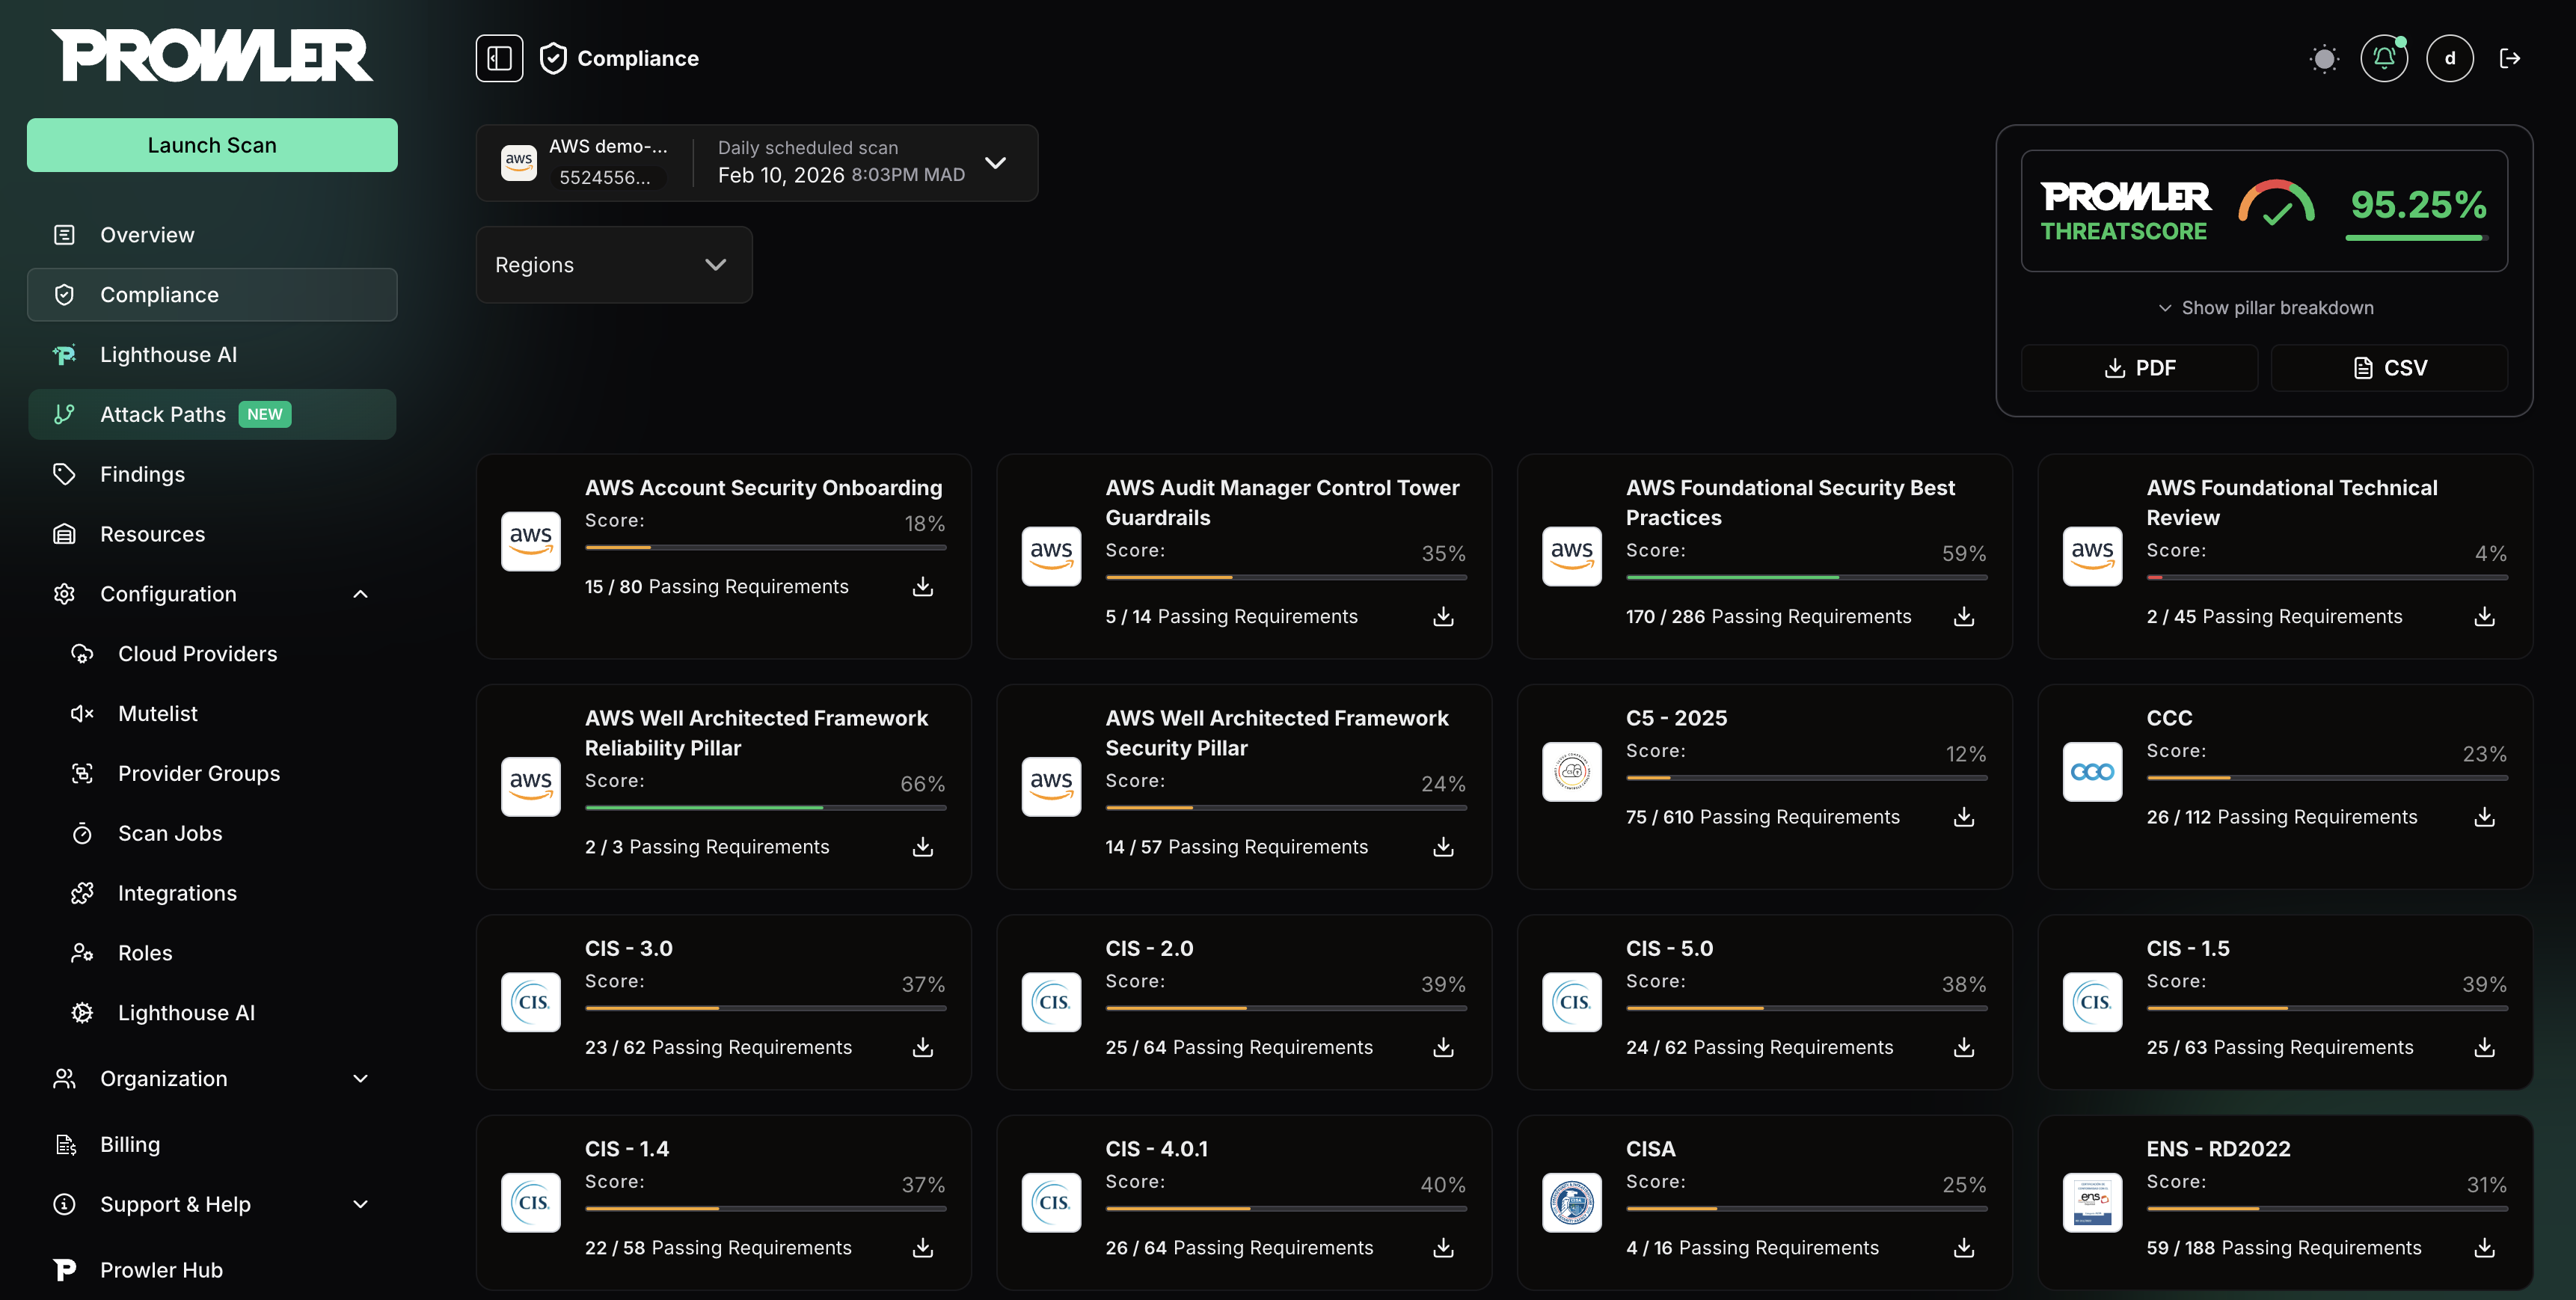Click the log out icon in the top right
The image size is (2576, 1300).
tap(2512, 58)
